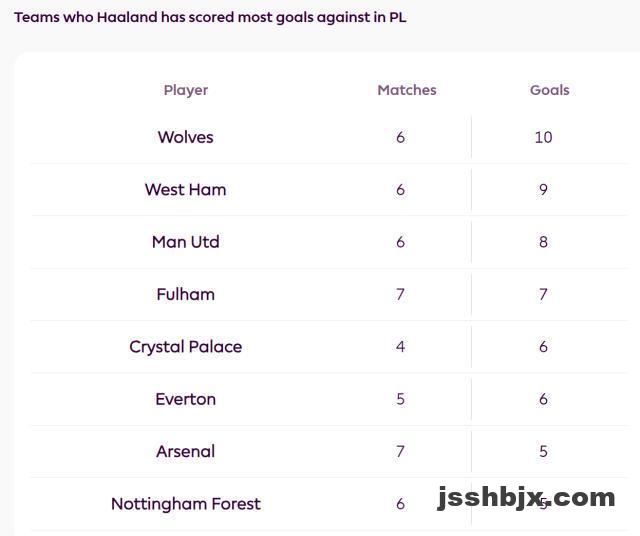The height and width of the screenshot is (536, 640).
Task: Select Everton in the table
Action: [185, 399]
